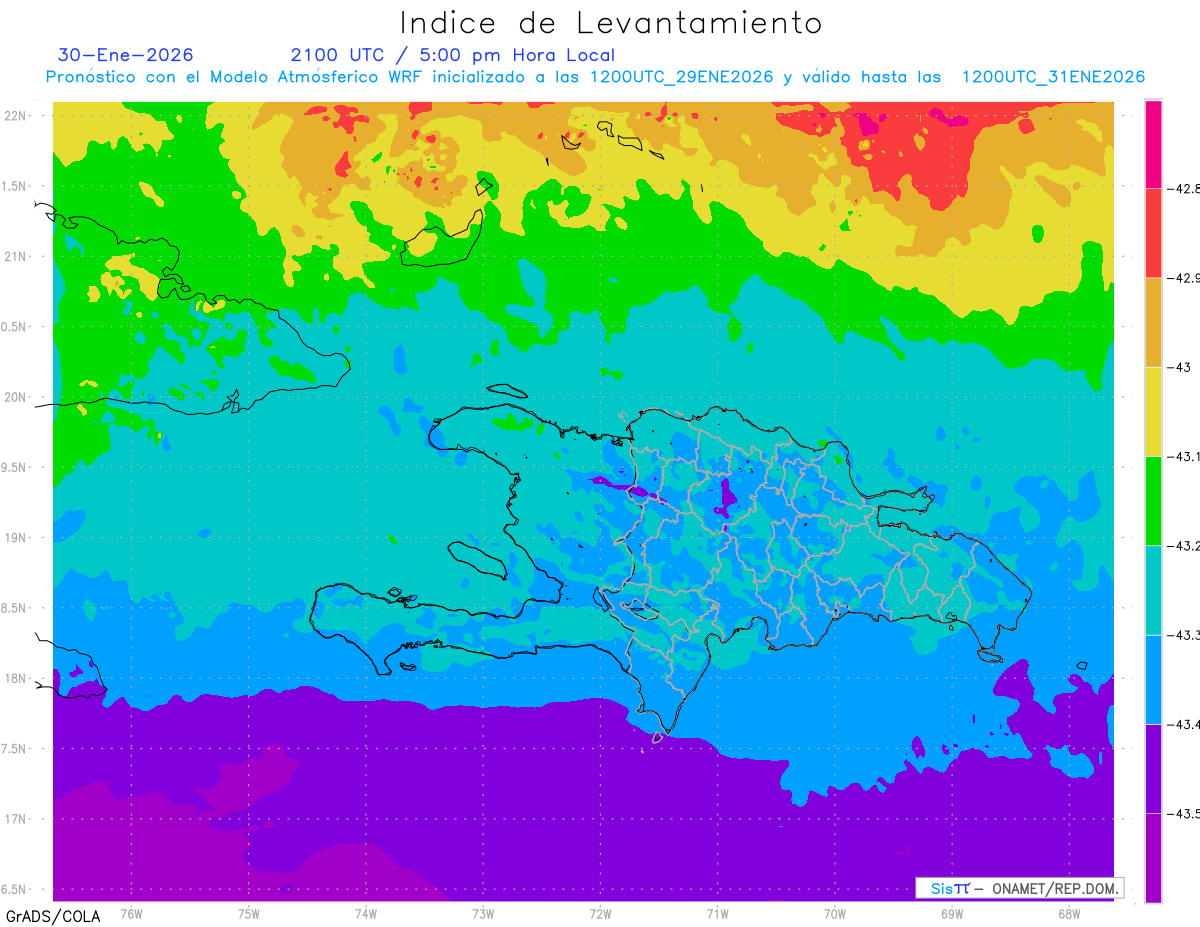Pick the blue legend color swatch

click(x=1153, y=679)
